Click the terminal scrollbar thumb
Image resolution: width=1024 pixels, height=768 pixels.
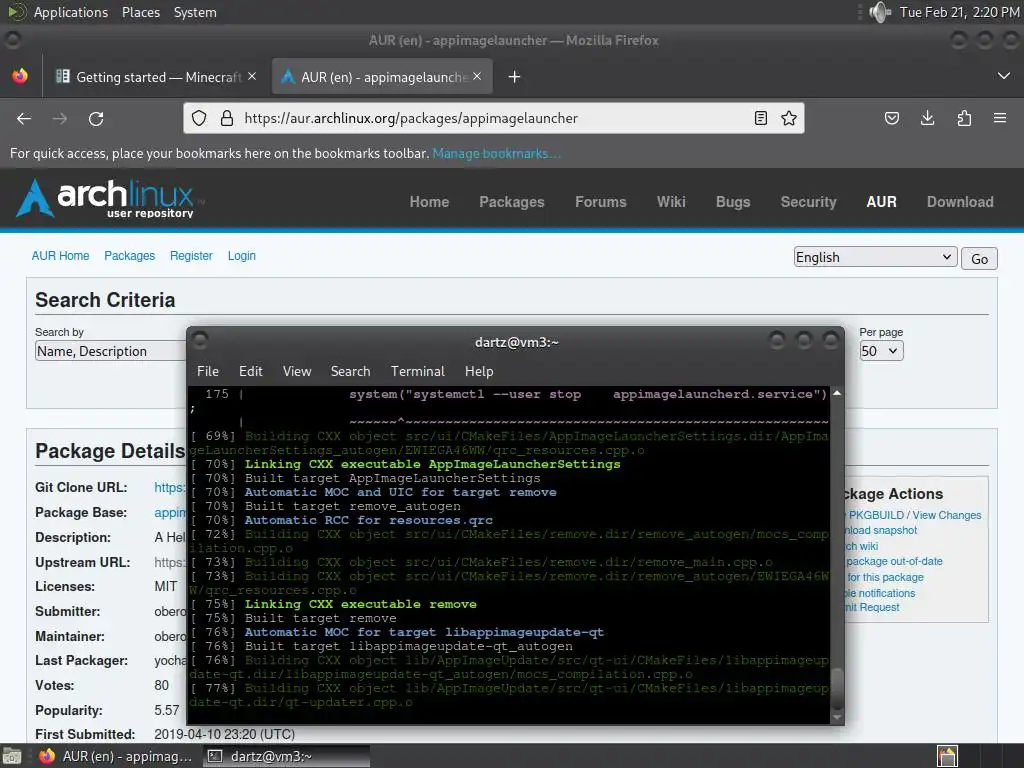click(x=837, y=688)
